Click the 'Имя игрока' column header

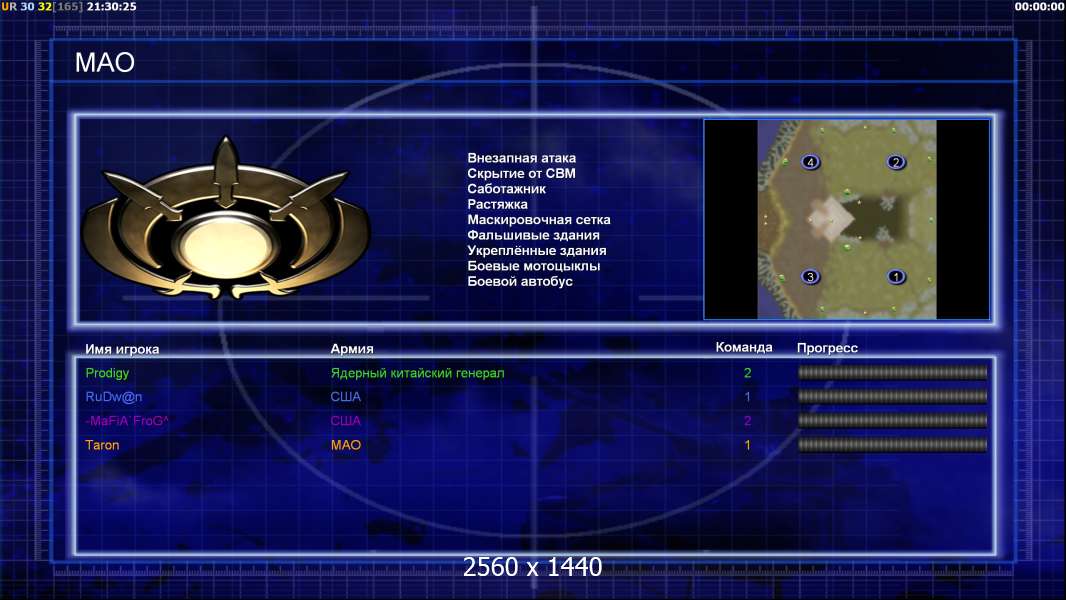122,349
